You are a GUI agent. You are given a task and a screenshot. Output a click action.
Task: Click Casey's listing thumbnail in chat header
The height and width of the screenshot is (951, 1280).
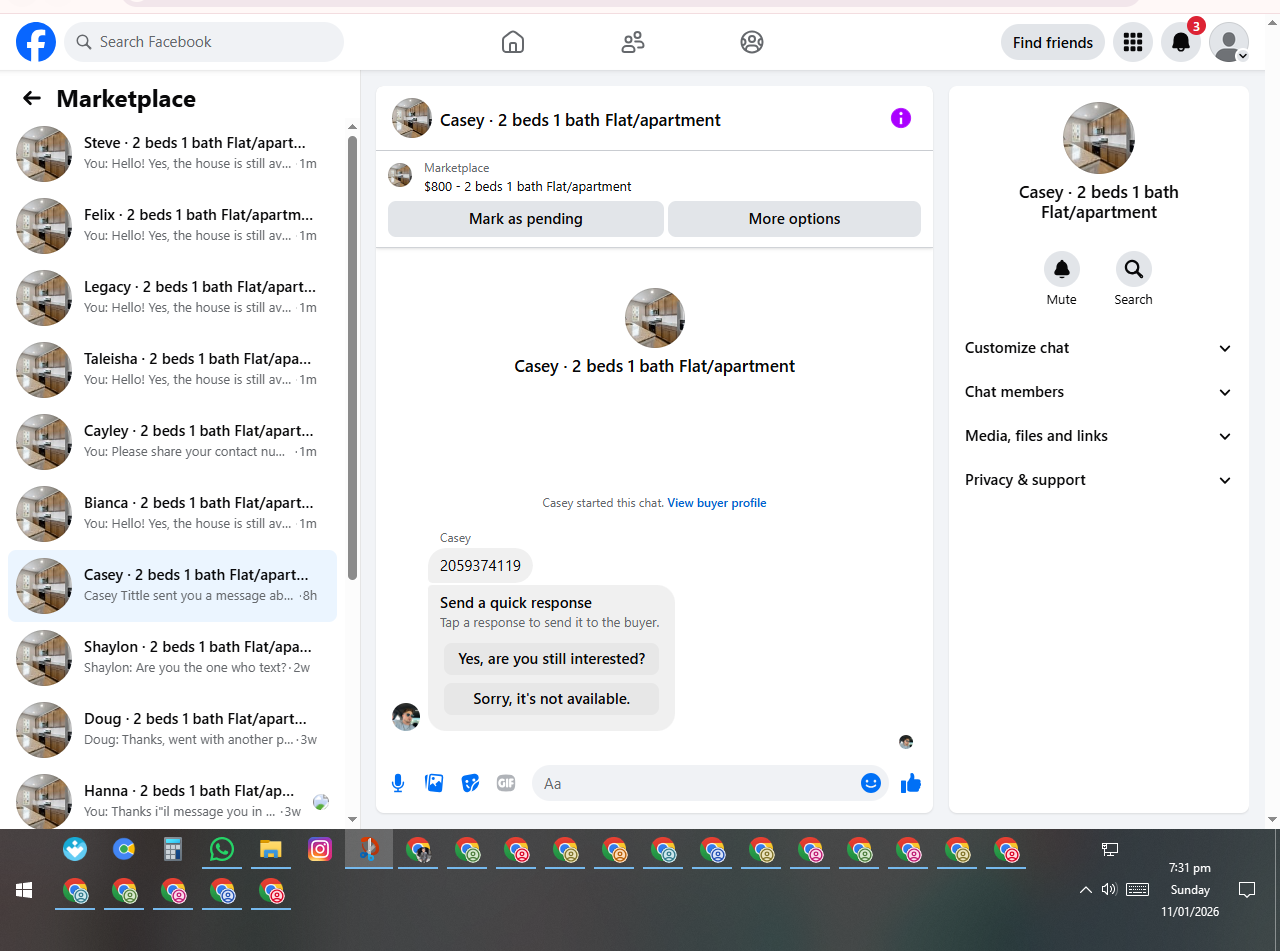click(412, 118)
